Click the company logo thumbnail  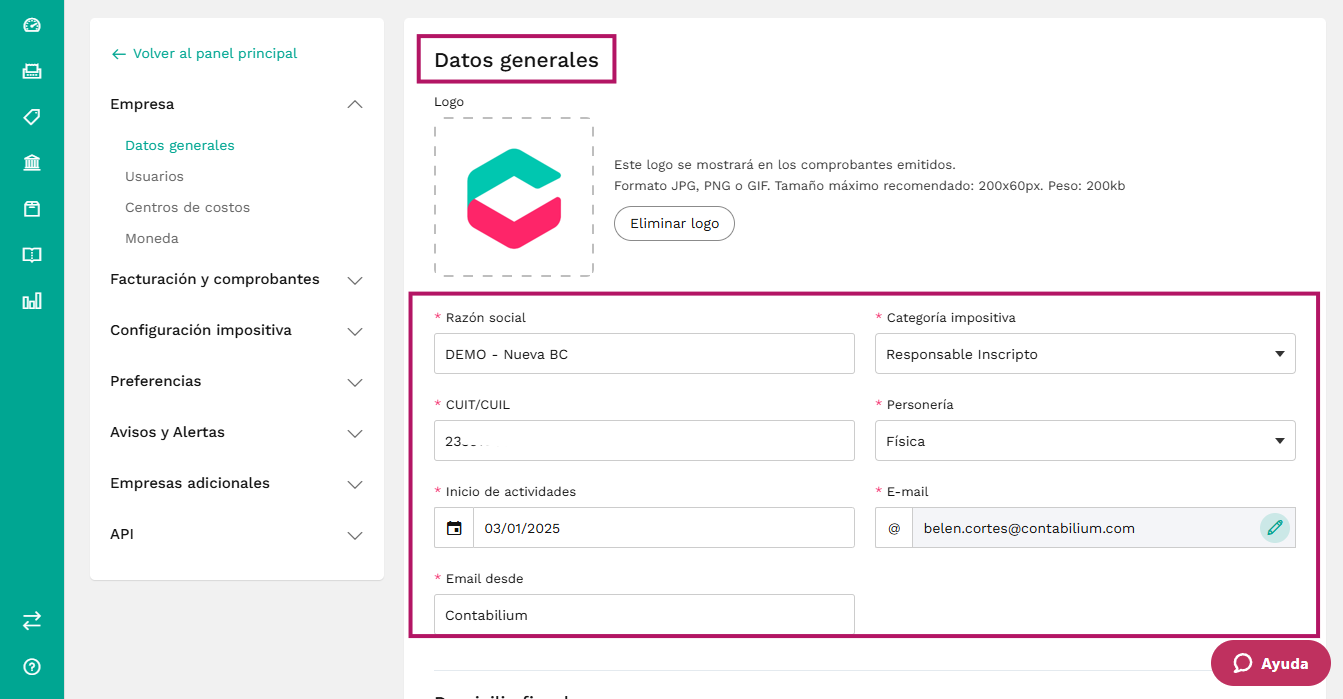coord(514,197)
